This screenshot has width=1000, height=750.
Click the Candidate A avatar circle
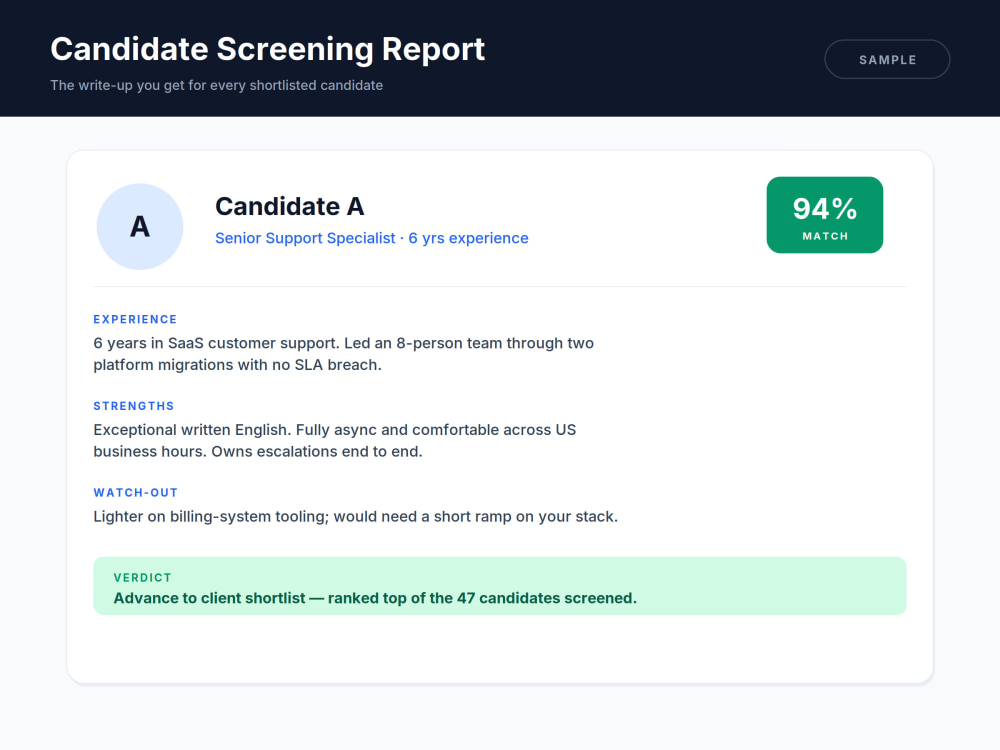140,226
